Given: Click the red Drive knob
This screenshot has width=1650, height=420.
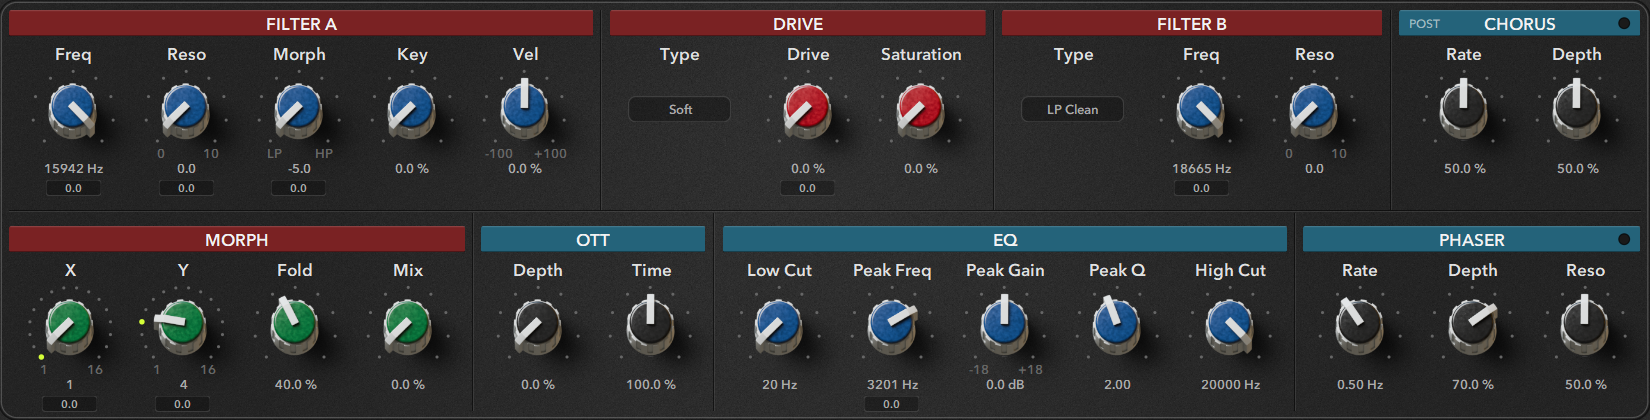Looking at the screenshot, I should click(x=808, y=110).
